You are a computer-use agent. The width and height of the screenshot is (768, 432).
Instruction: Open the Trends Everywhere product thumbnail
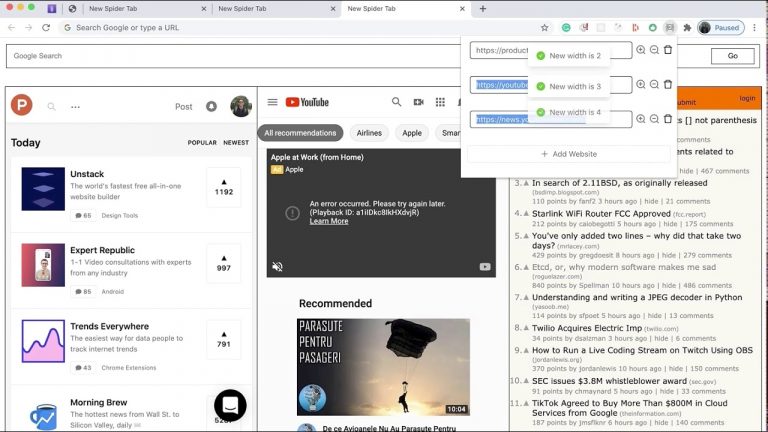43,341
